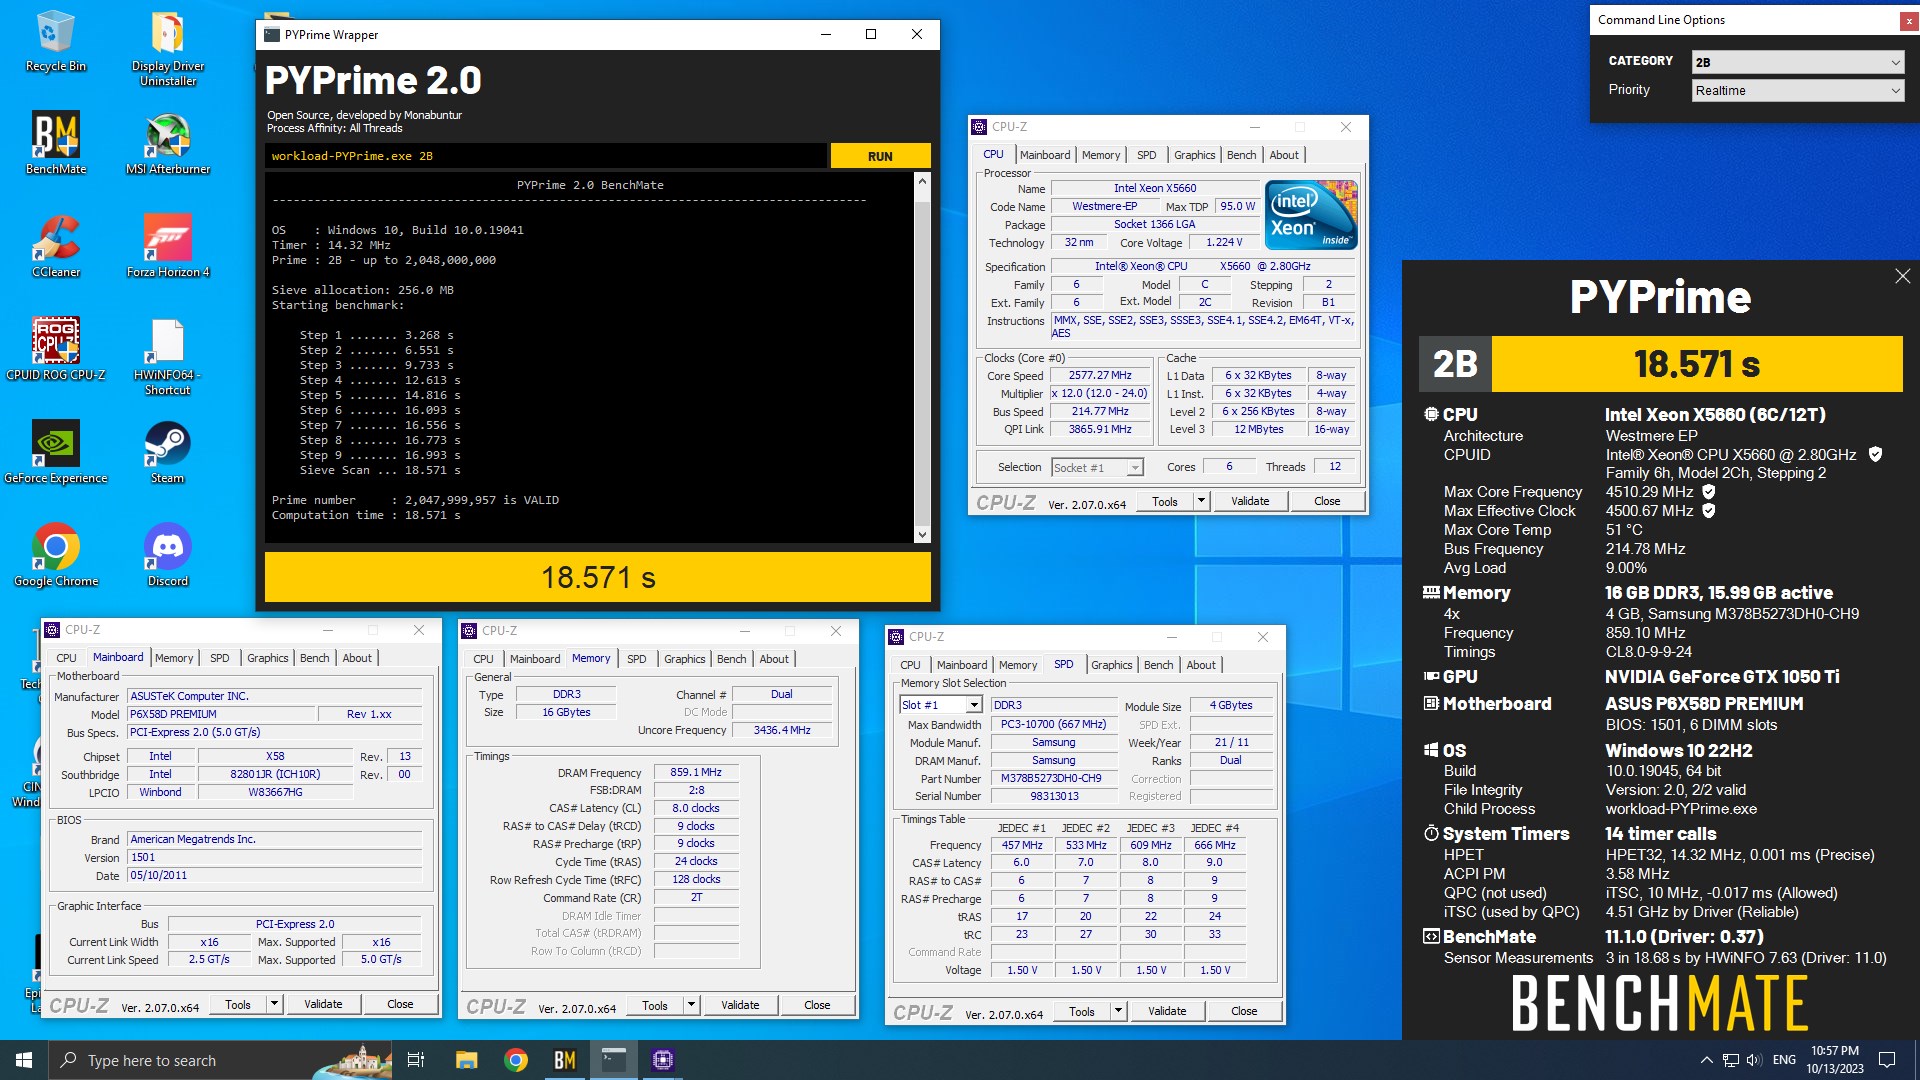
Task: Open the notification center icon
Action: click(x=1887, y=1060)
